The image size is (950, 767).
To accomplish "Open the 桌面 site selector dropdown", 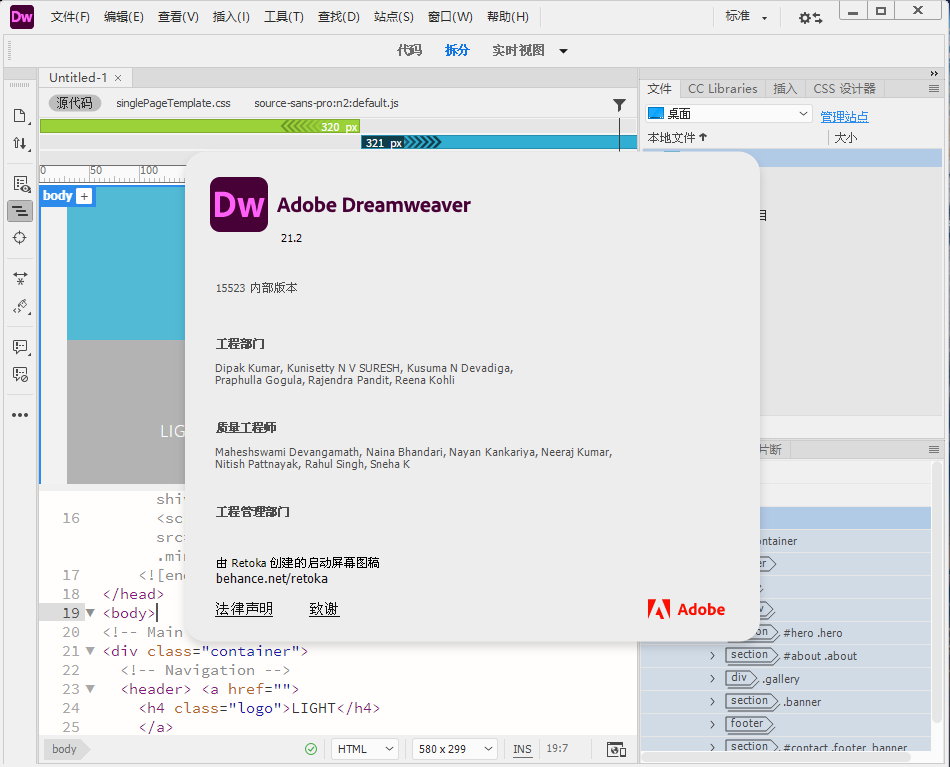I will (728, 114).
